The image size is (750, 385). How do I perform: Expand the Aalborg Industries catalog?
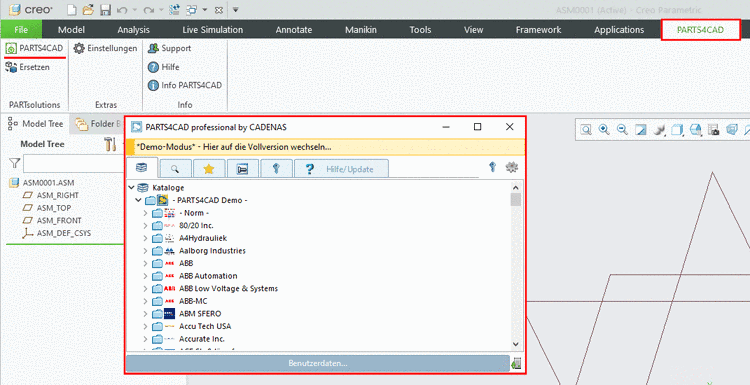pyautogui.click(x=145, y=251)
